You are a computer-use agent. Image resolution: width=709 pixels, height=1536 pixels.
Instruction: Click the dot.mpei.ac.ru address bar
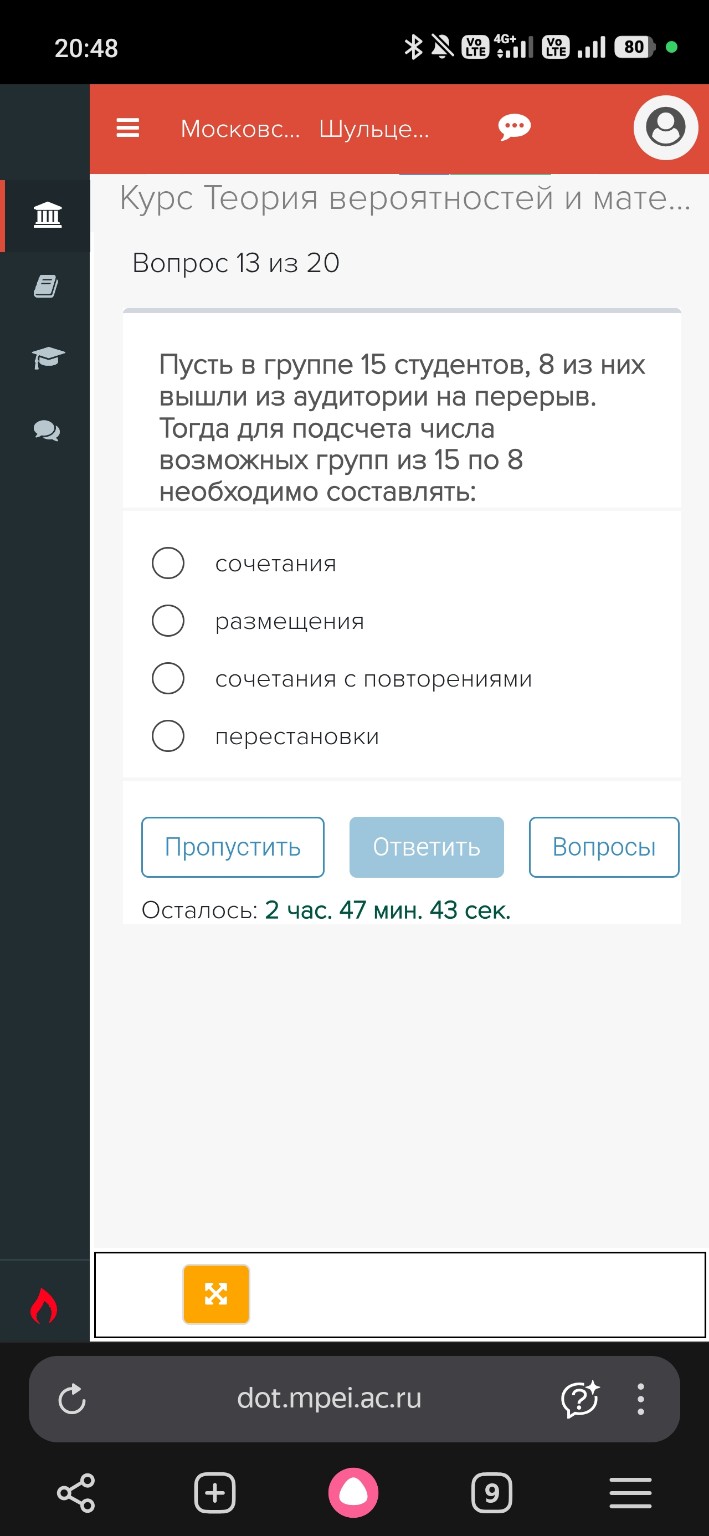[x=330, y=1399]
